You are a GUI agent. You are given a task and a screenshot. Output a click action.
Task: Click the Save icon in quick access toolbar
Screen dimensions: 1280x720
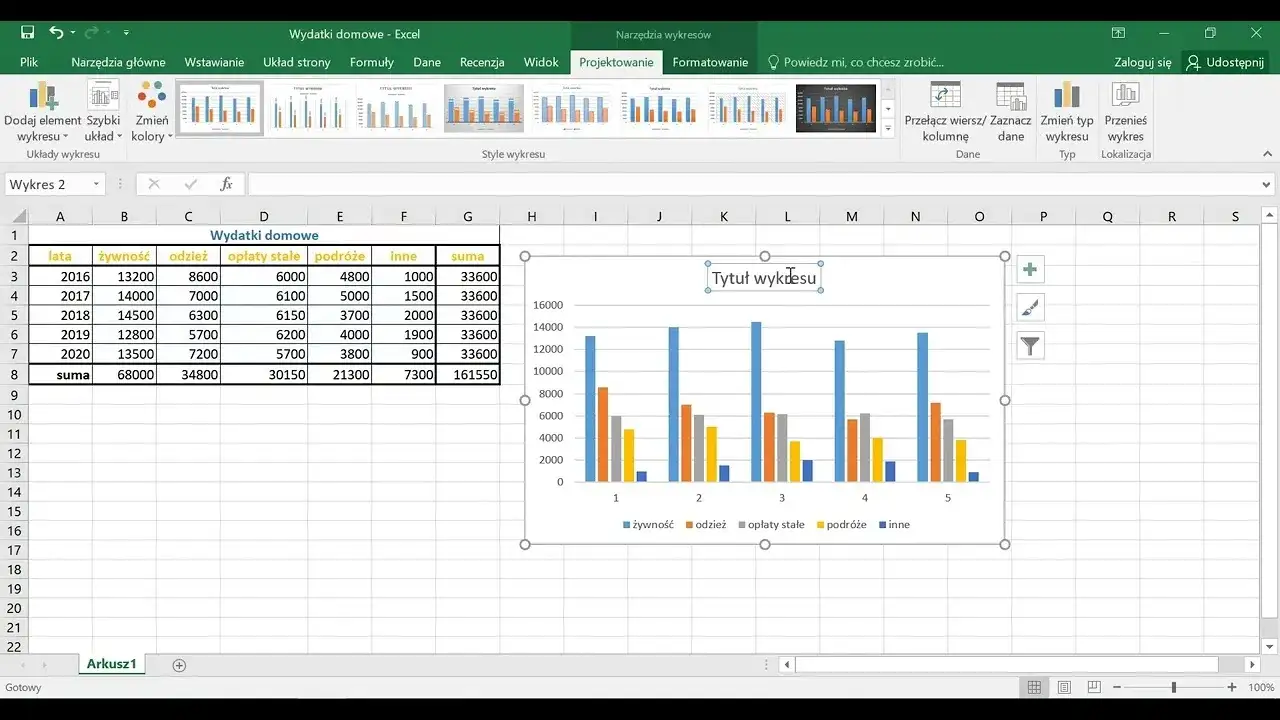[27, 33]
